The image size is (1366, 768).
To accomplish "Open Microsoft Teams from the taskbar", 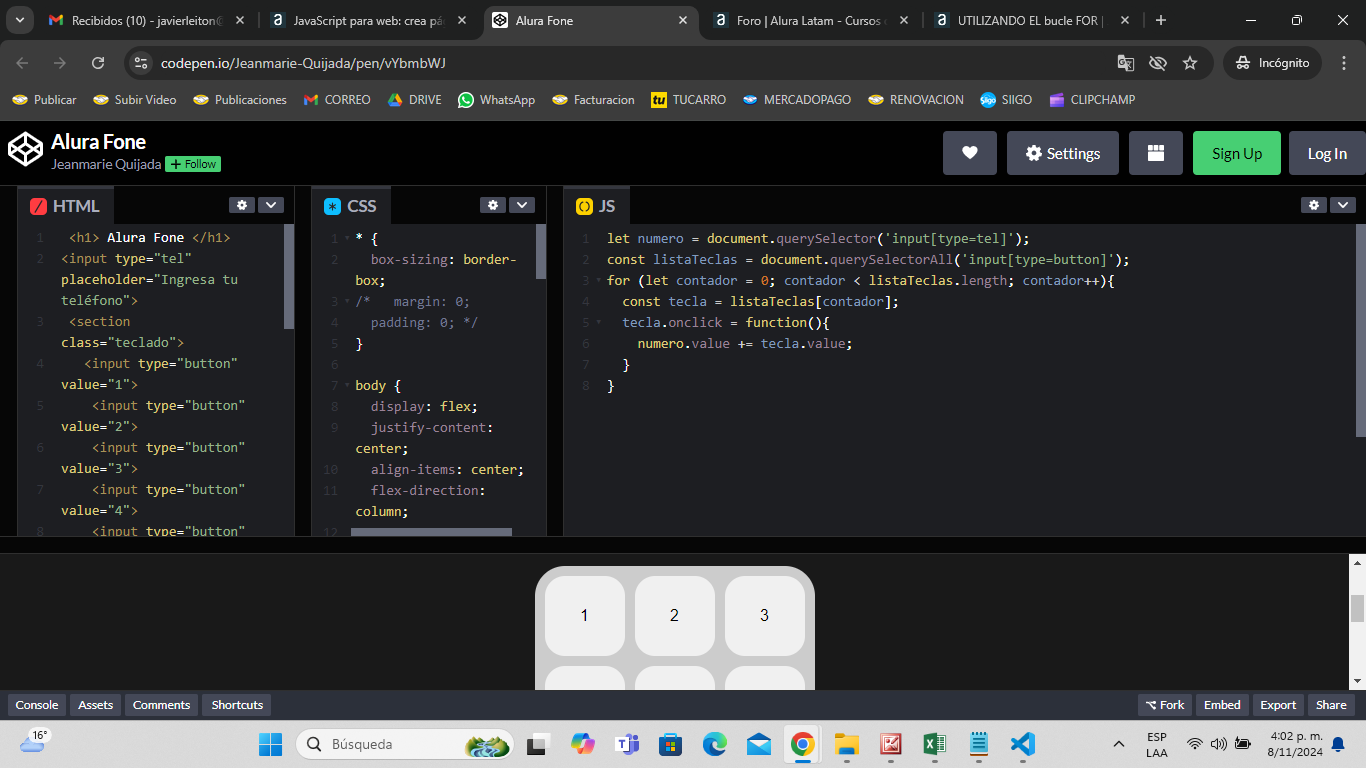I will (627, 744).
